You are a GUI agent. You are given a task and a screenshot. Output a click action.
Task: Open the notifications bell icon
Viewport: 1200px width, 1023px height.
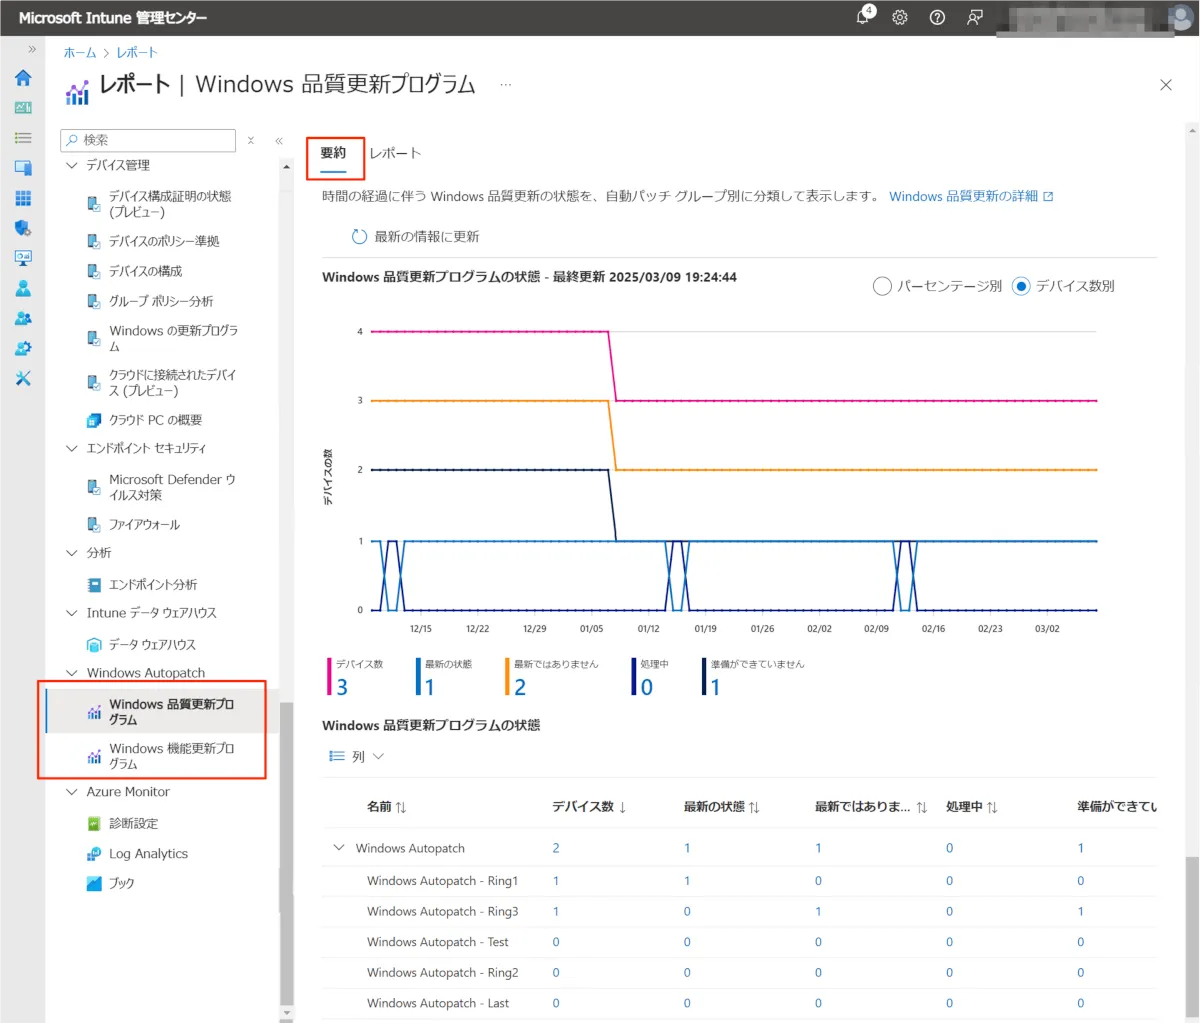[x=863, y=17]
